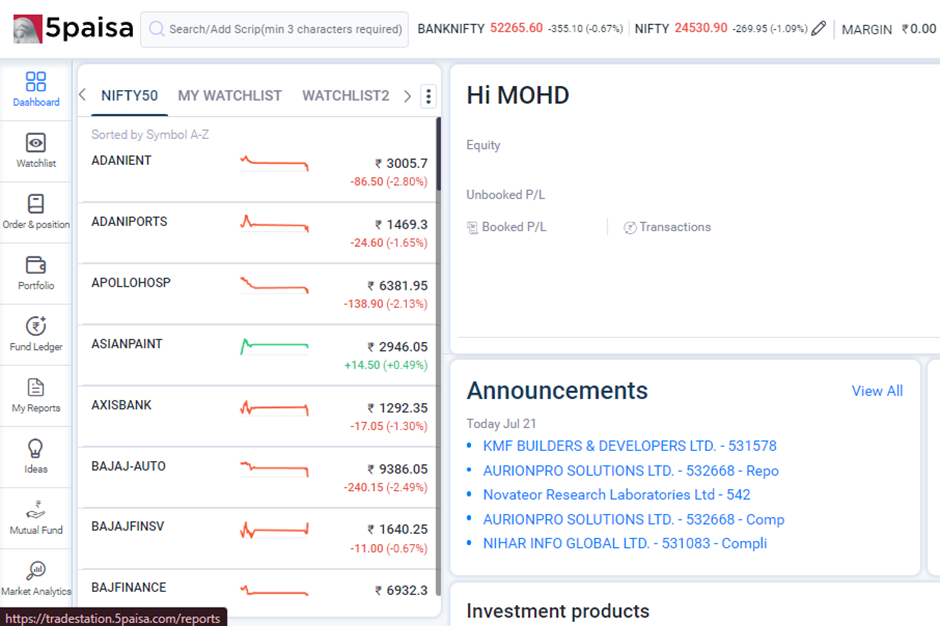Click the Equity label

[x=483, y=145]
